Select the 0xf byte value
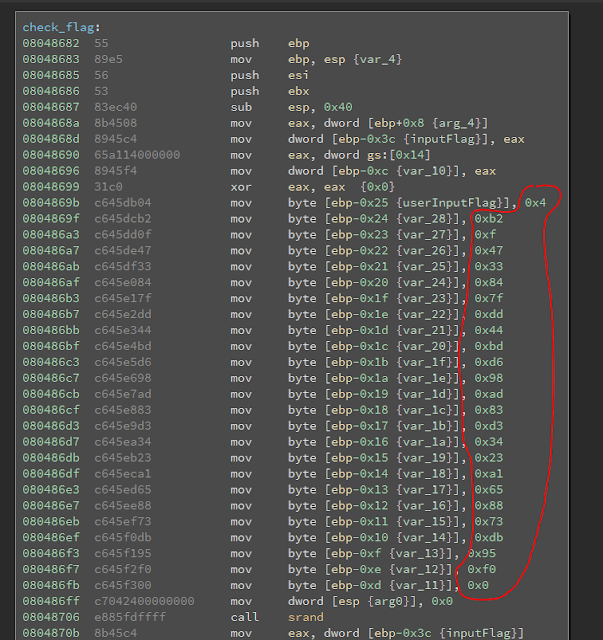 tap(485, 234)
